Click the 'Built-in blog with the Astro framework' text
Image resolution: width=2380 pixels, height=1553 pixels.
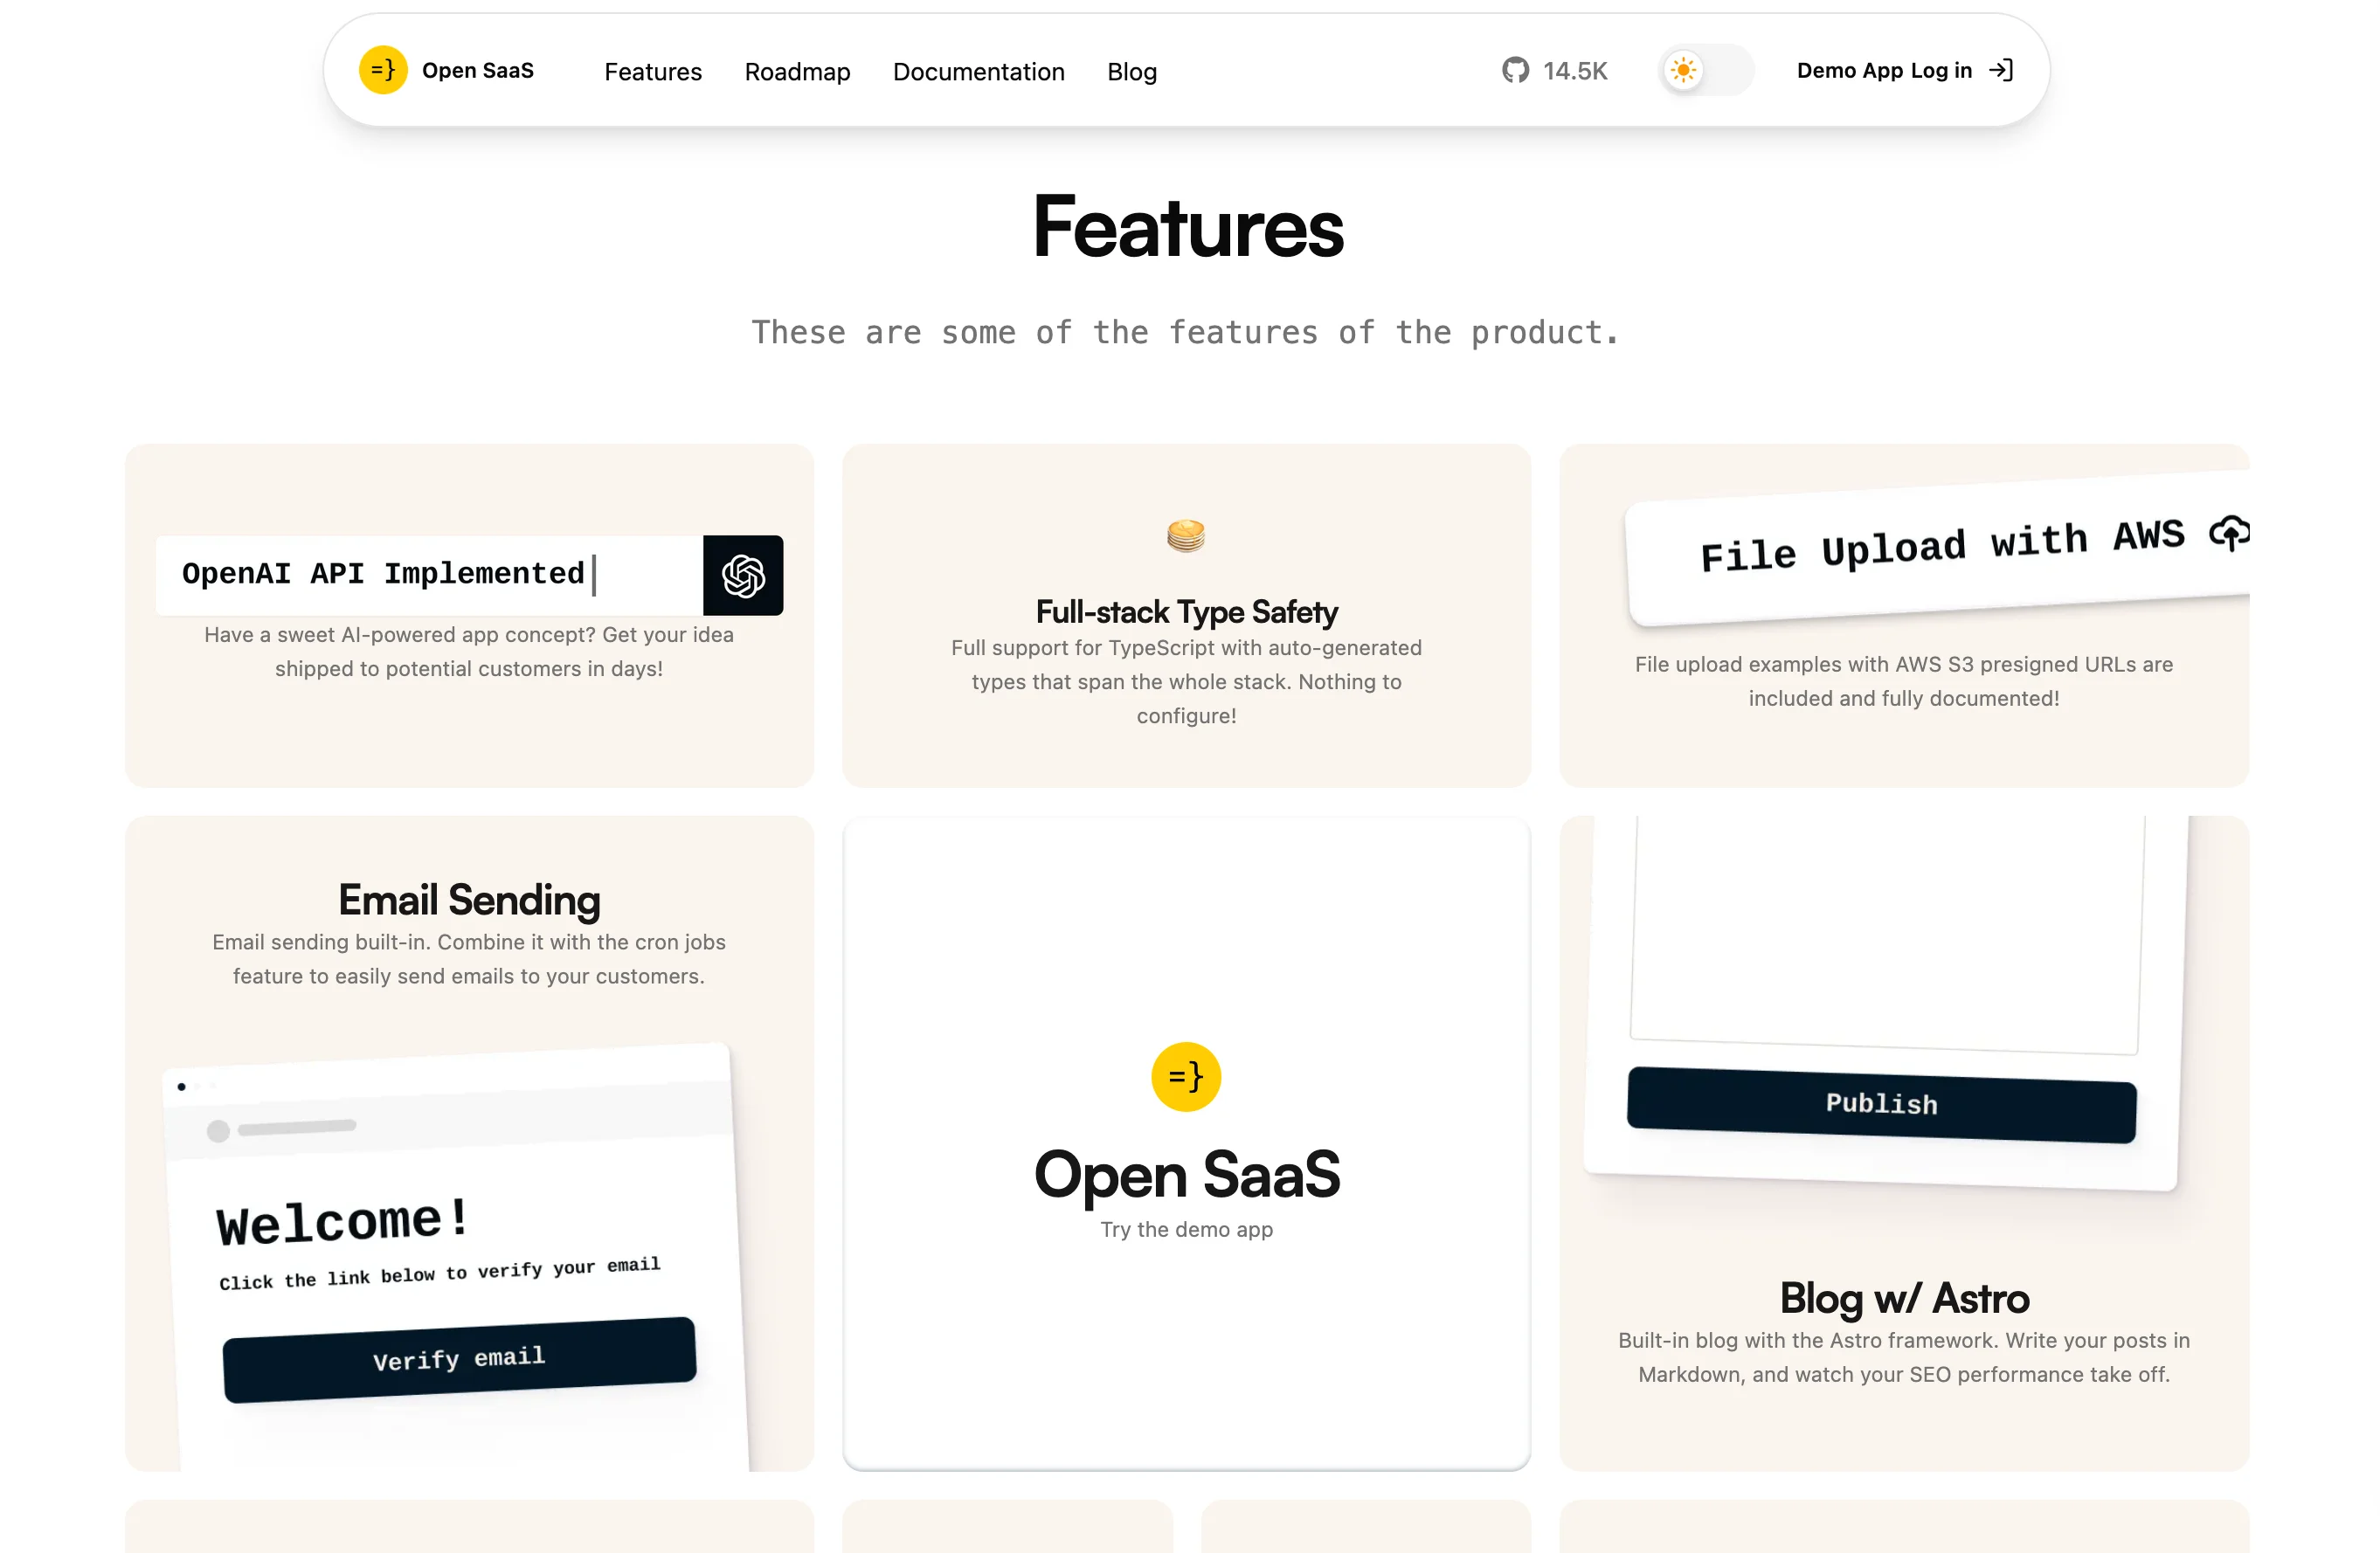[1904, 1357]
